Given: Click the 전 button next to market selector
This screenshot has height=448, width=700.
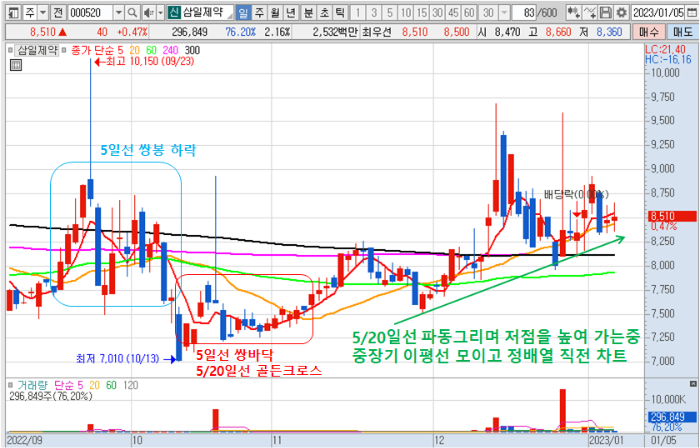Looking at the screenshot, I should pos(58,12).
